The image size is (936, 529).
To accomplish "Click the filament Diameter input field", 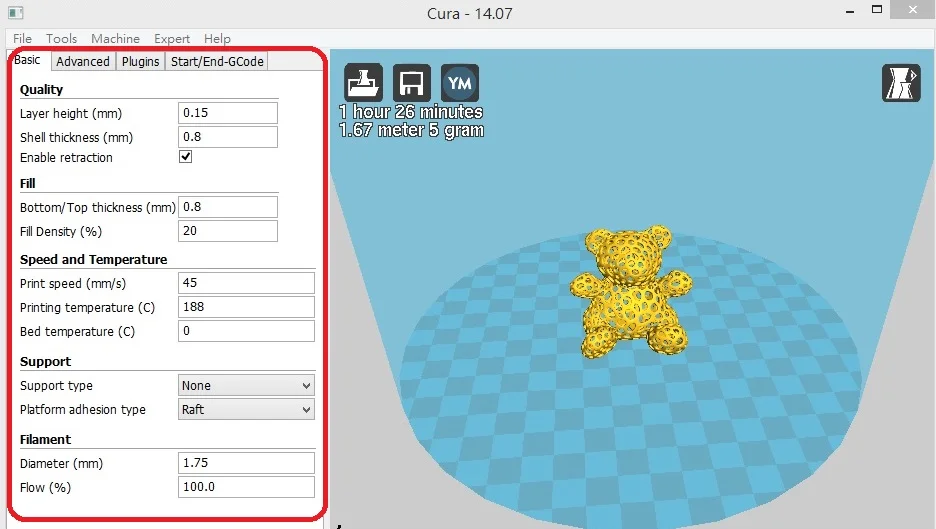I will point(246,463).
